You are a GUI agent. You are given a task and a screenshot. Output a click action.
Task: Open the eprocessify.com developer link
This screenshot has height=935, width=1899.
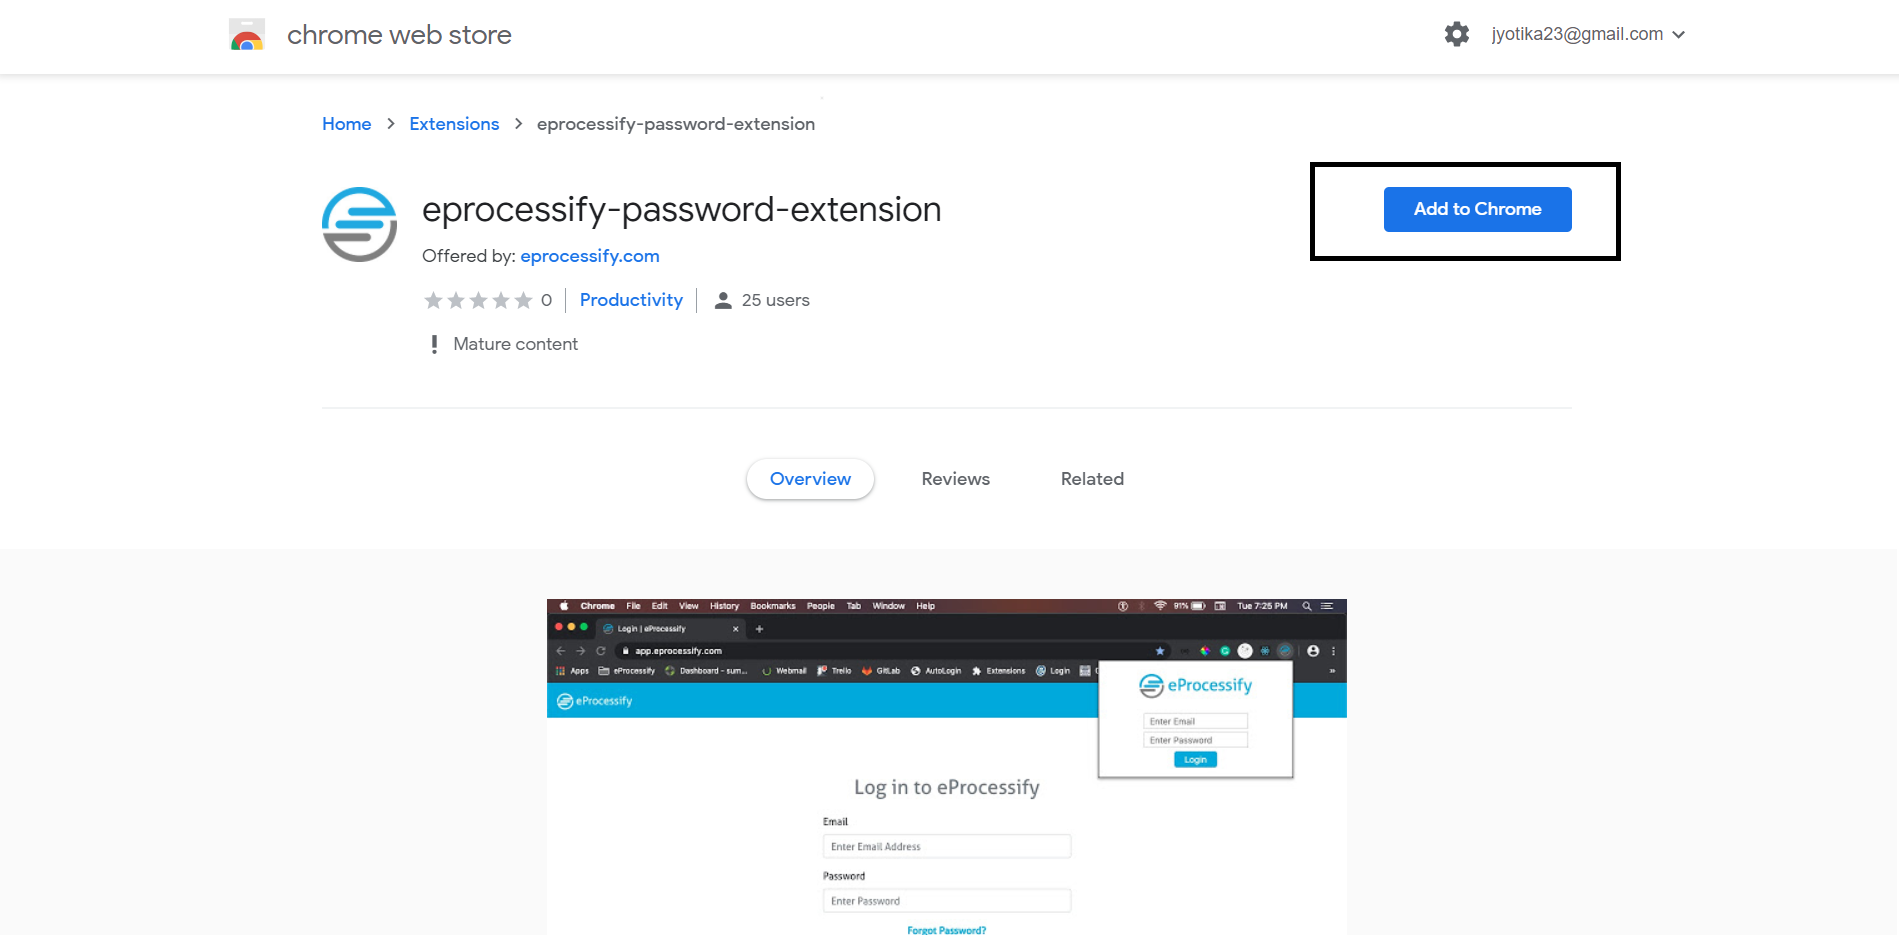(590, 256)
